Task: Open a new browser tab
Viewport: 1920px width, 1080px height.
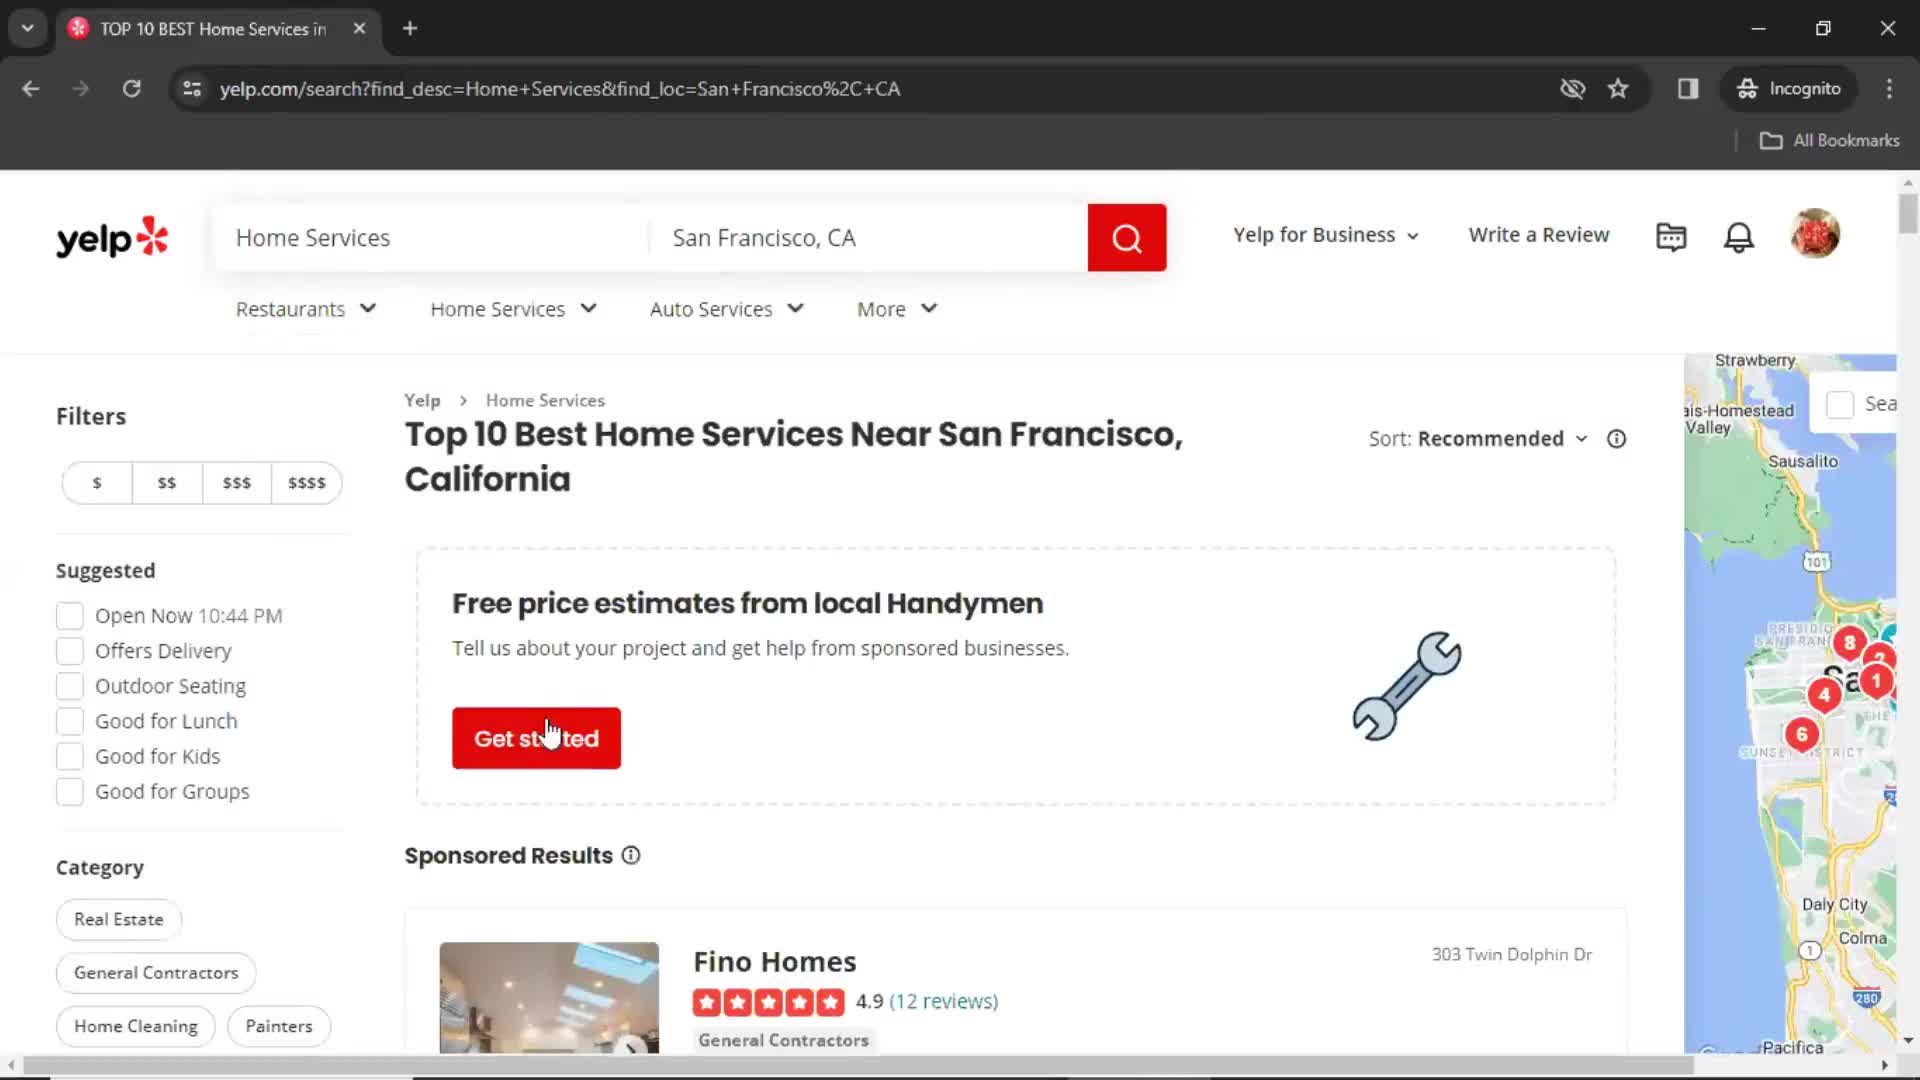Action: click(410, 28)
